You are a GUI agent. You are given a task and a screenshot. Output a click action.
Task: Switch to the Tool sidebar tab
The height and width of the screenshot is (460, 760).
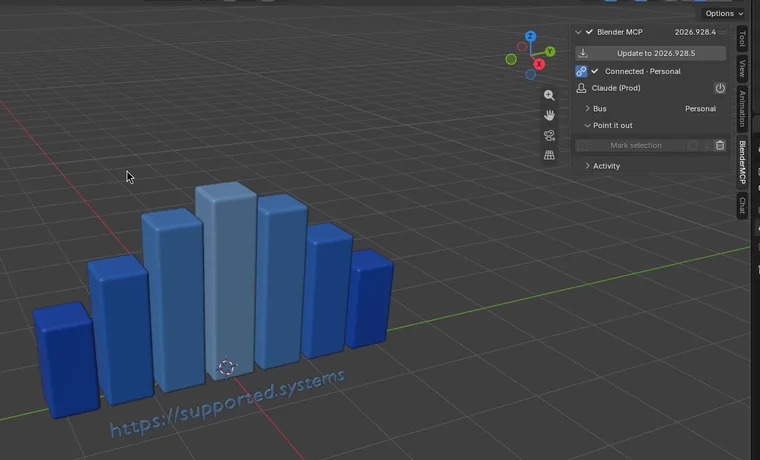pyautogui.click(x=742, y=38)
